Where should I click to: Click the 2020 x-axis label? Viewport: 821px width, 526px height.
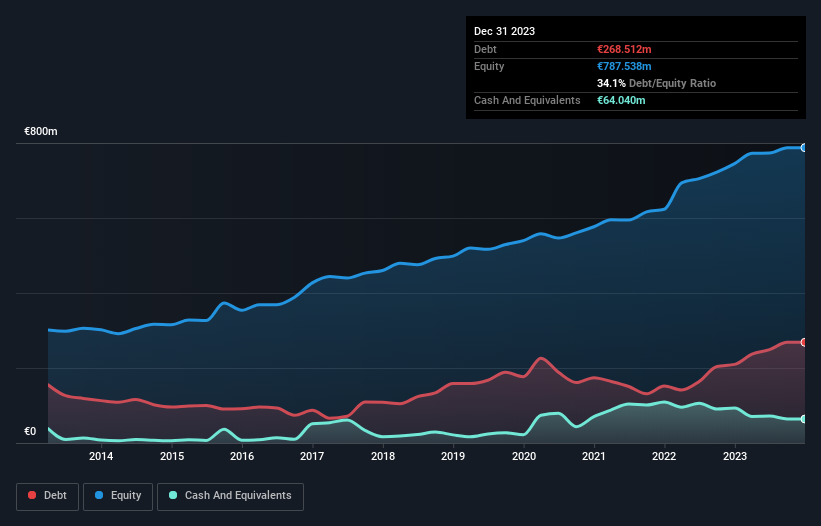click(524, 456)
